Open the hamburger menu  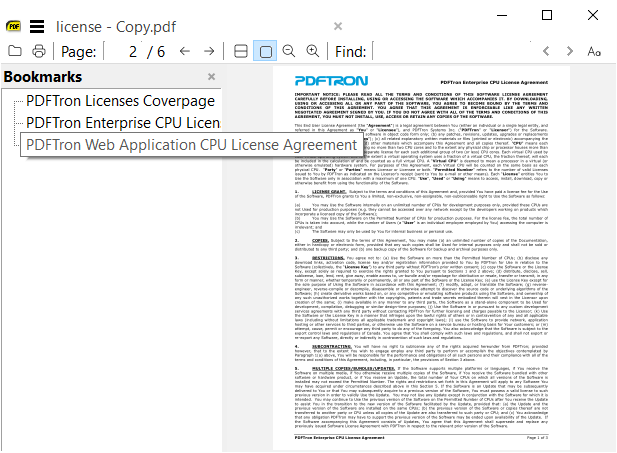click(37, 26)
